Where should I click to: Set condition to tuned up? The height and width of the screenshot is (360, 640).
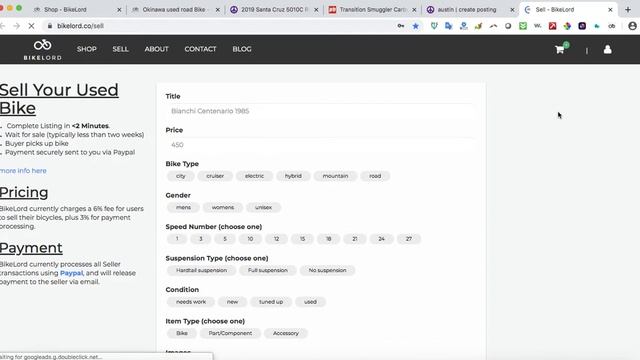click(271, 302)
